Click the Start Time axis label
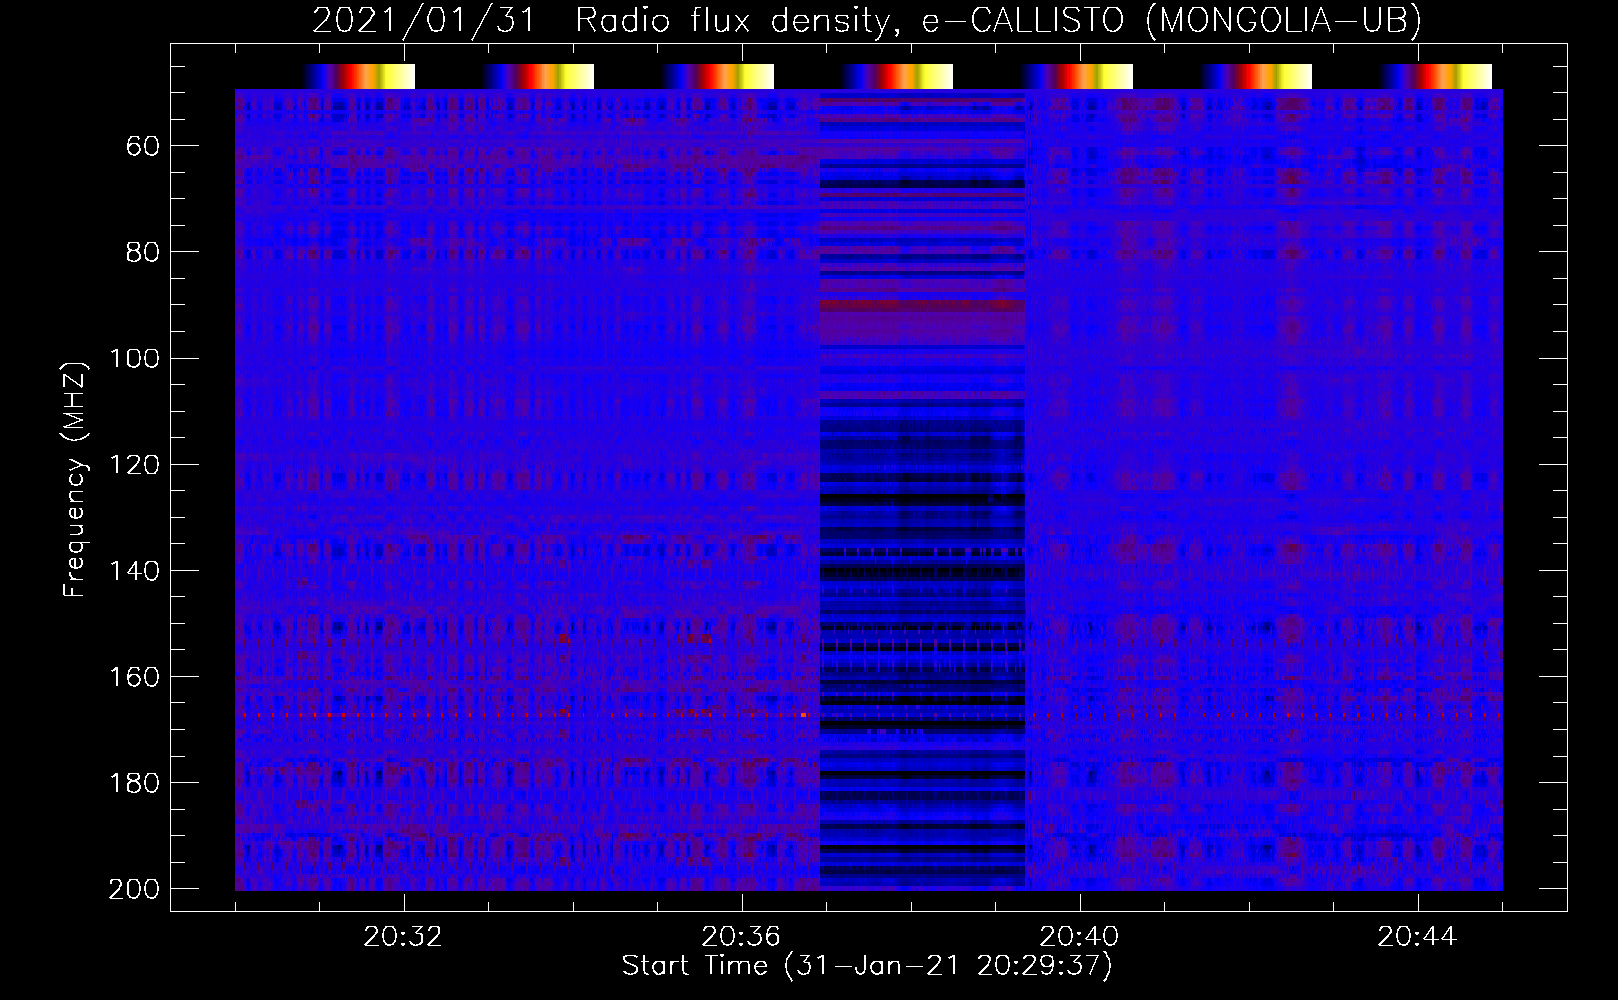 (867, 965)
